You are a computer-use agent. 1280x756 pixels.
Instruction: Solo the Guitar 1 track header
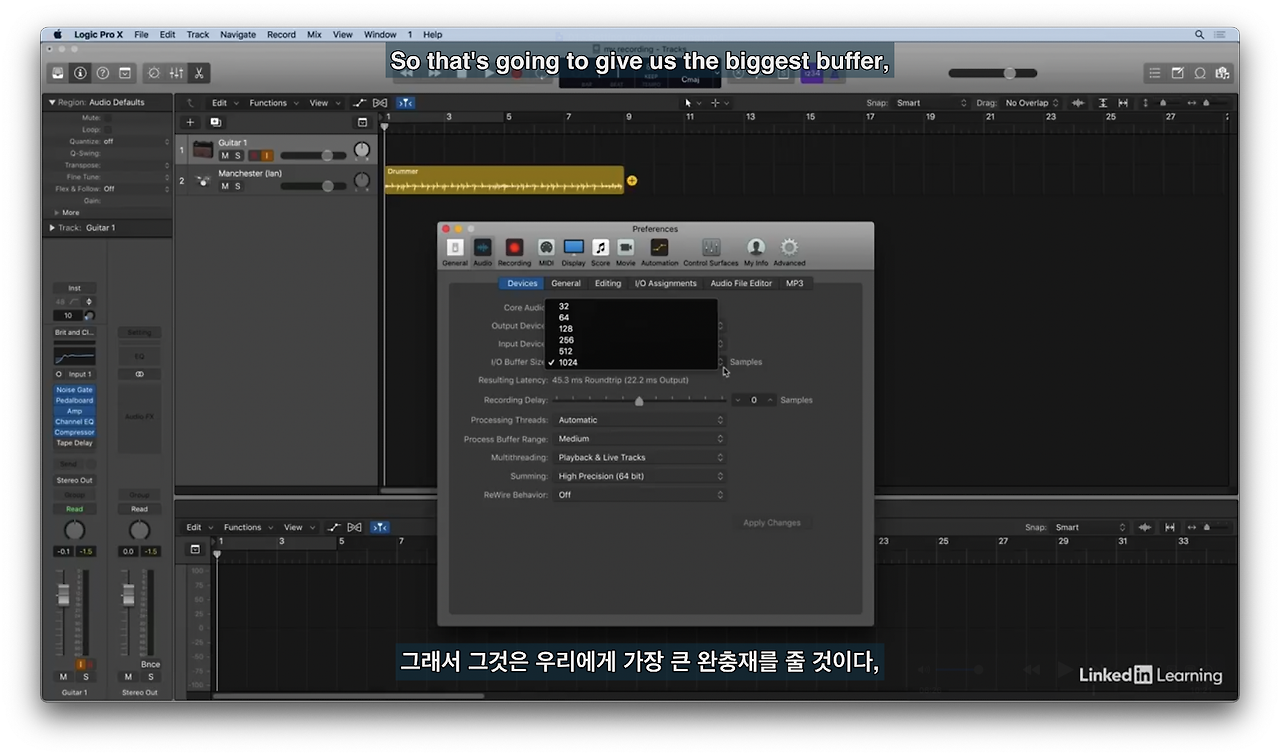pos(237,156)
